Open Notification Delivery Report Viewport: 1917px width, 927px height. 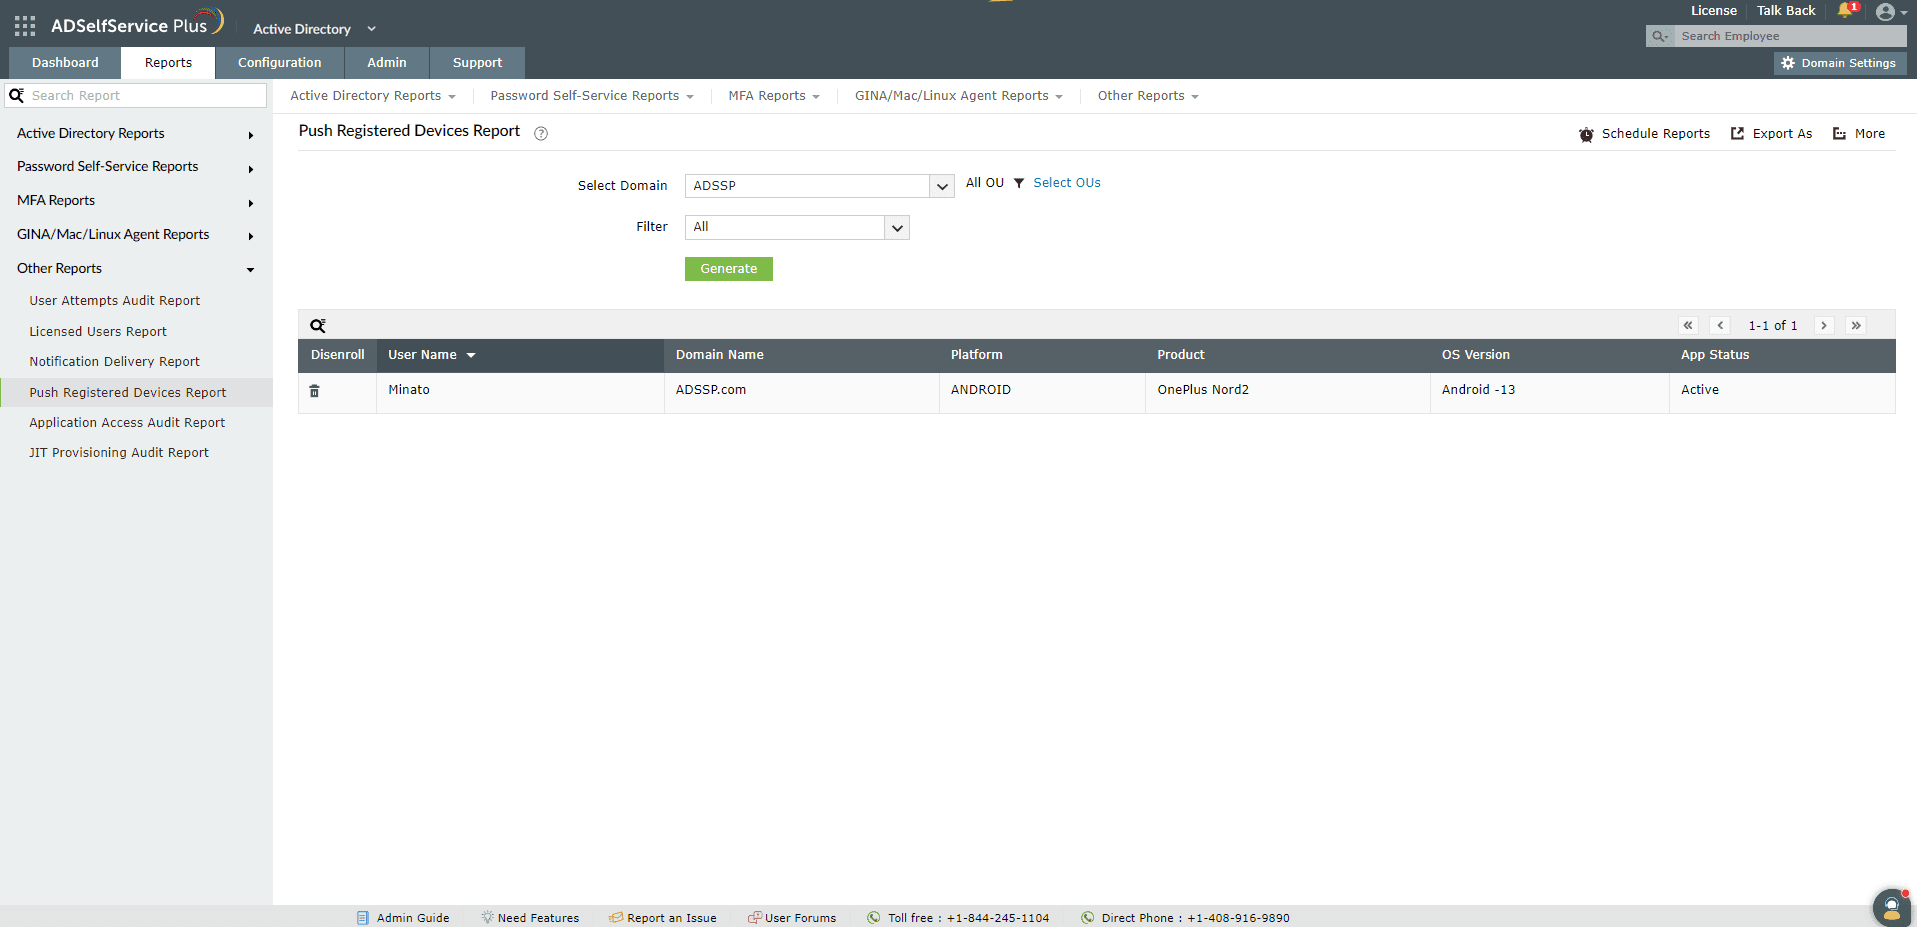115,362
